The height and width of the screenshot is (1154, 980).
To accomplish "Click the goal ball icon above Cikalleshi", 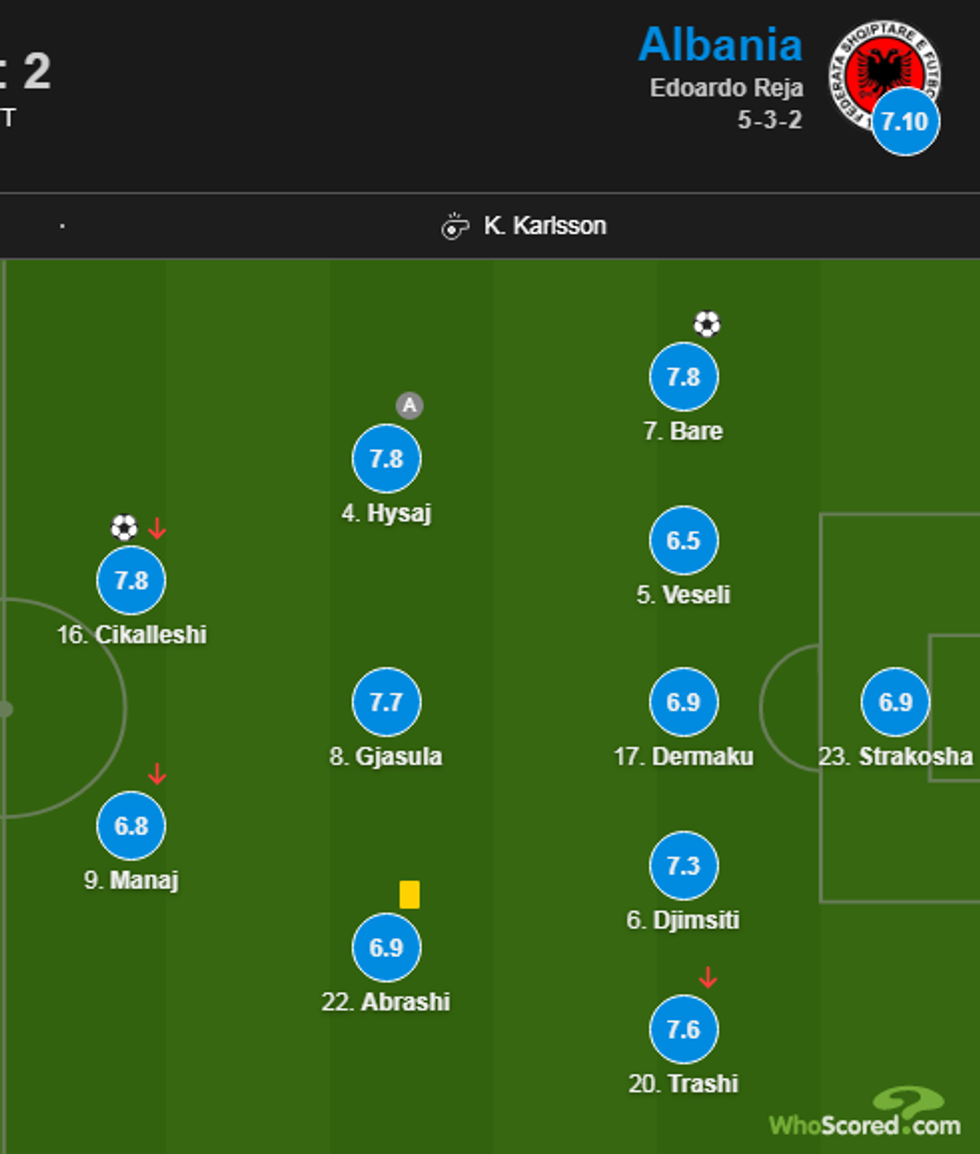I will point(123,527).
